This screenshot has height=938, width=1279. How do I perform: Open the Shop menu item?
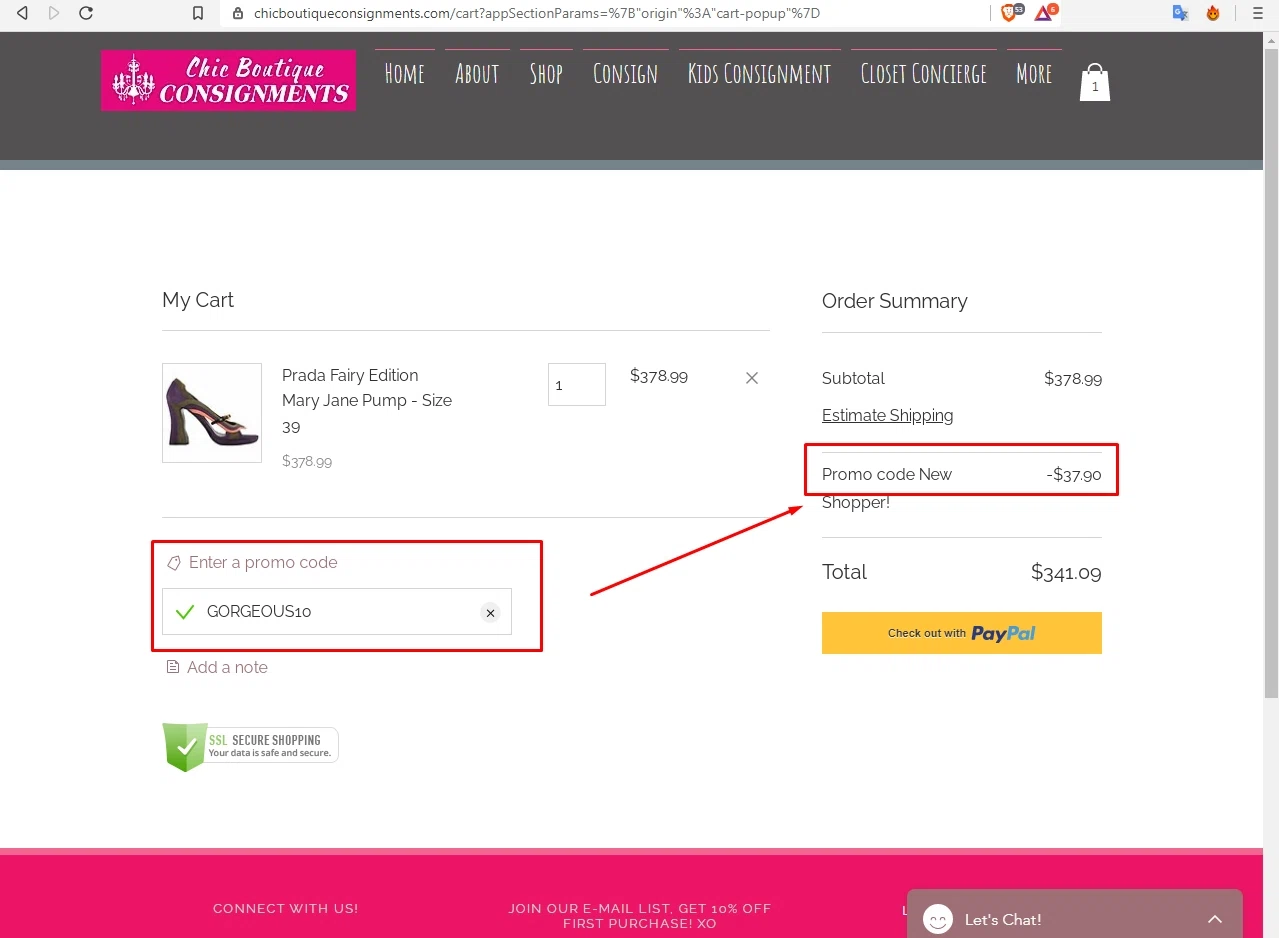(546, 74)
